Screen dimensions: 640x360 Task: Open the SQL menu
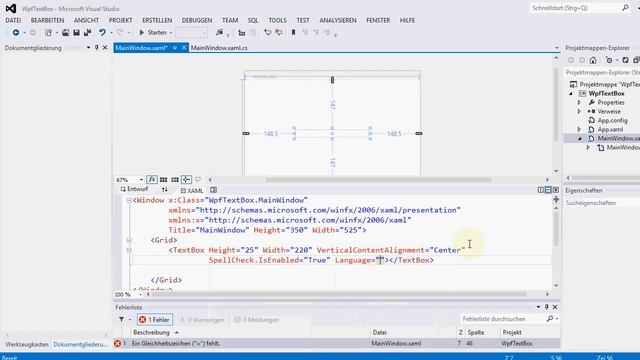[x=253, y=20]
